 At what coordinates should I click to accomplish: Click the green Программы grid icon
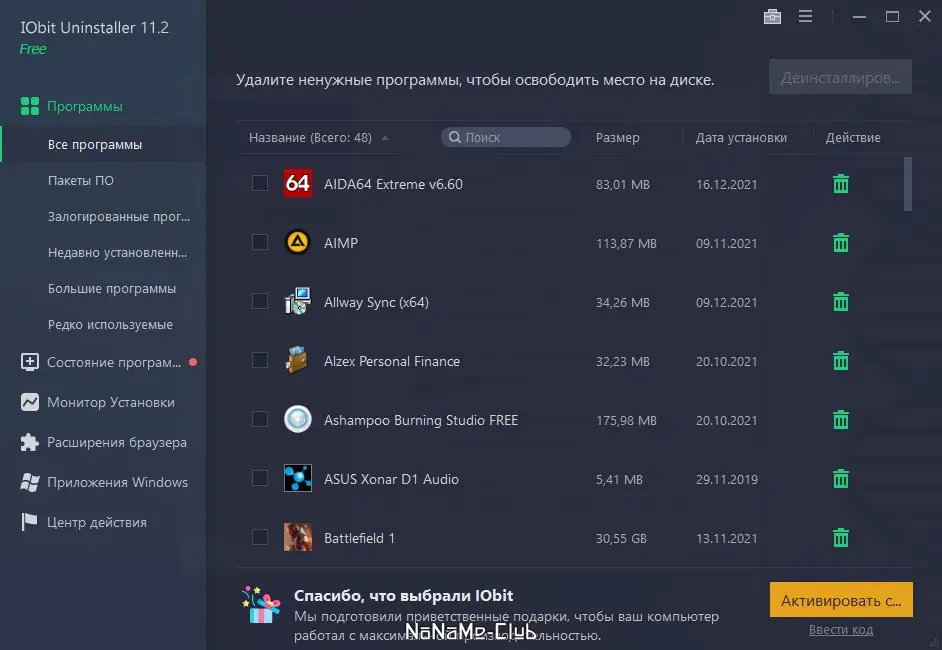(29, 106)
